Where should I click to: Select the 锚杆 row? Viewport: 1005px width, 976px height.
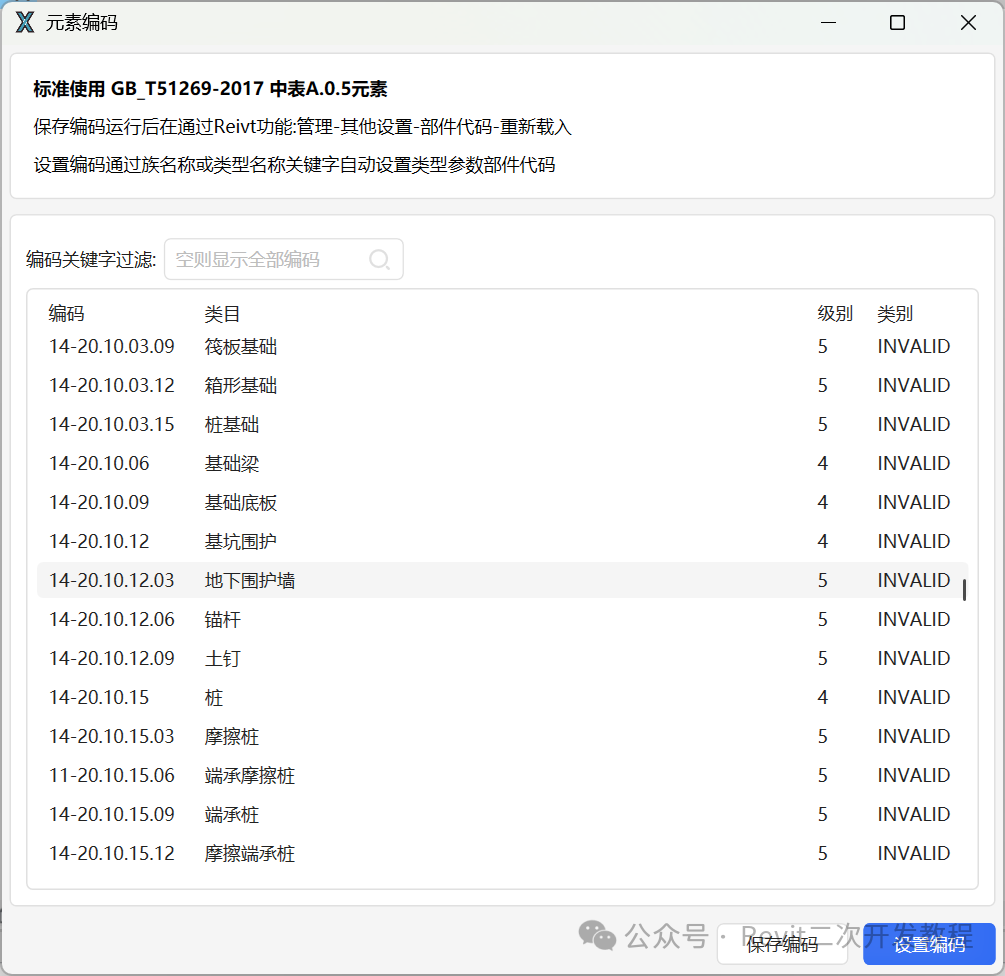point(502,620)
